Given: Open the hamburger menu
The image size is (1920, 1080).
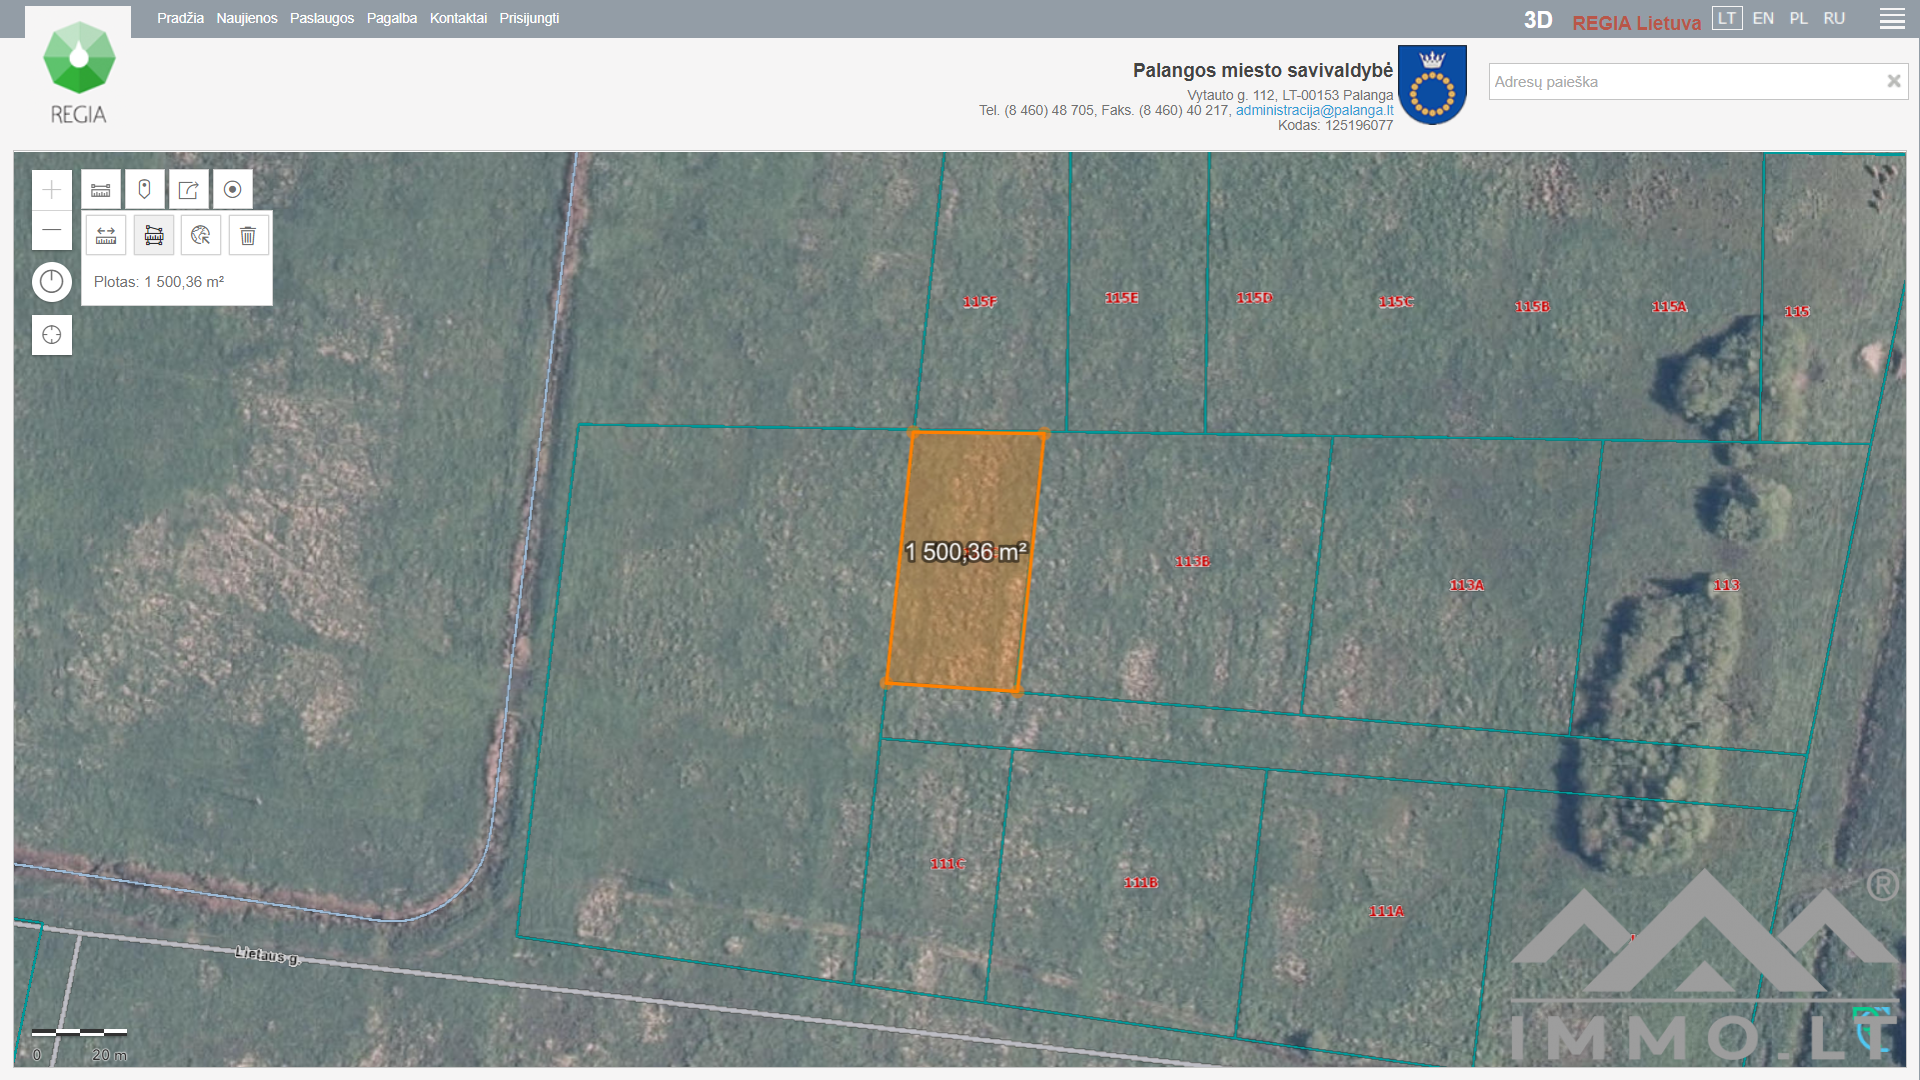Looking at the screenshot, I should click(x=1892, y=19).
